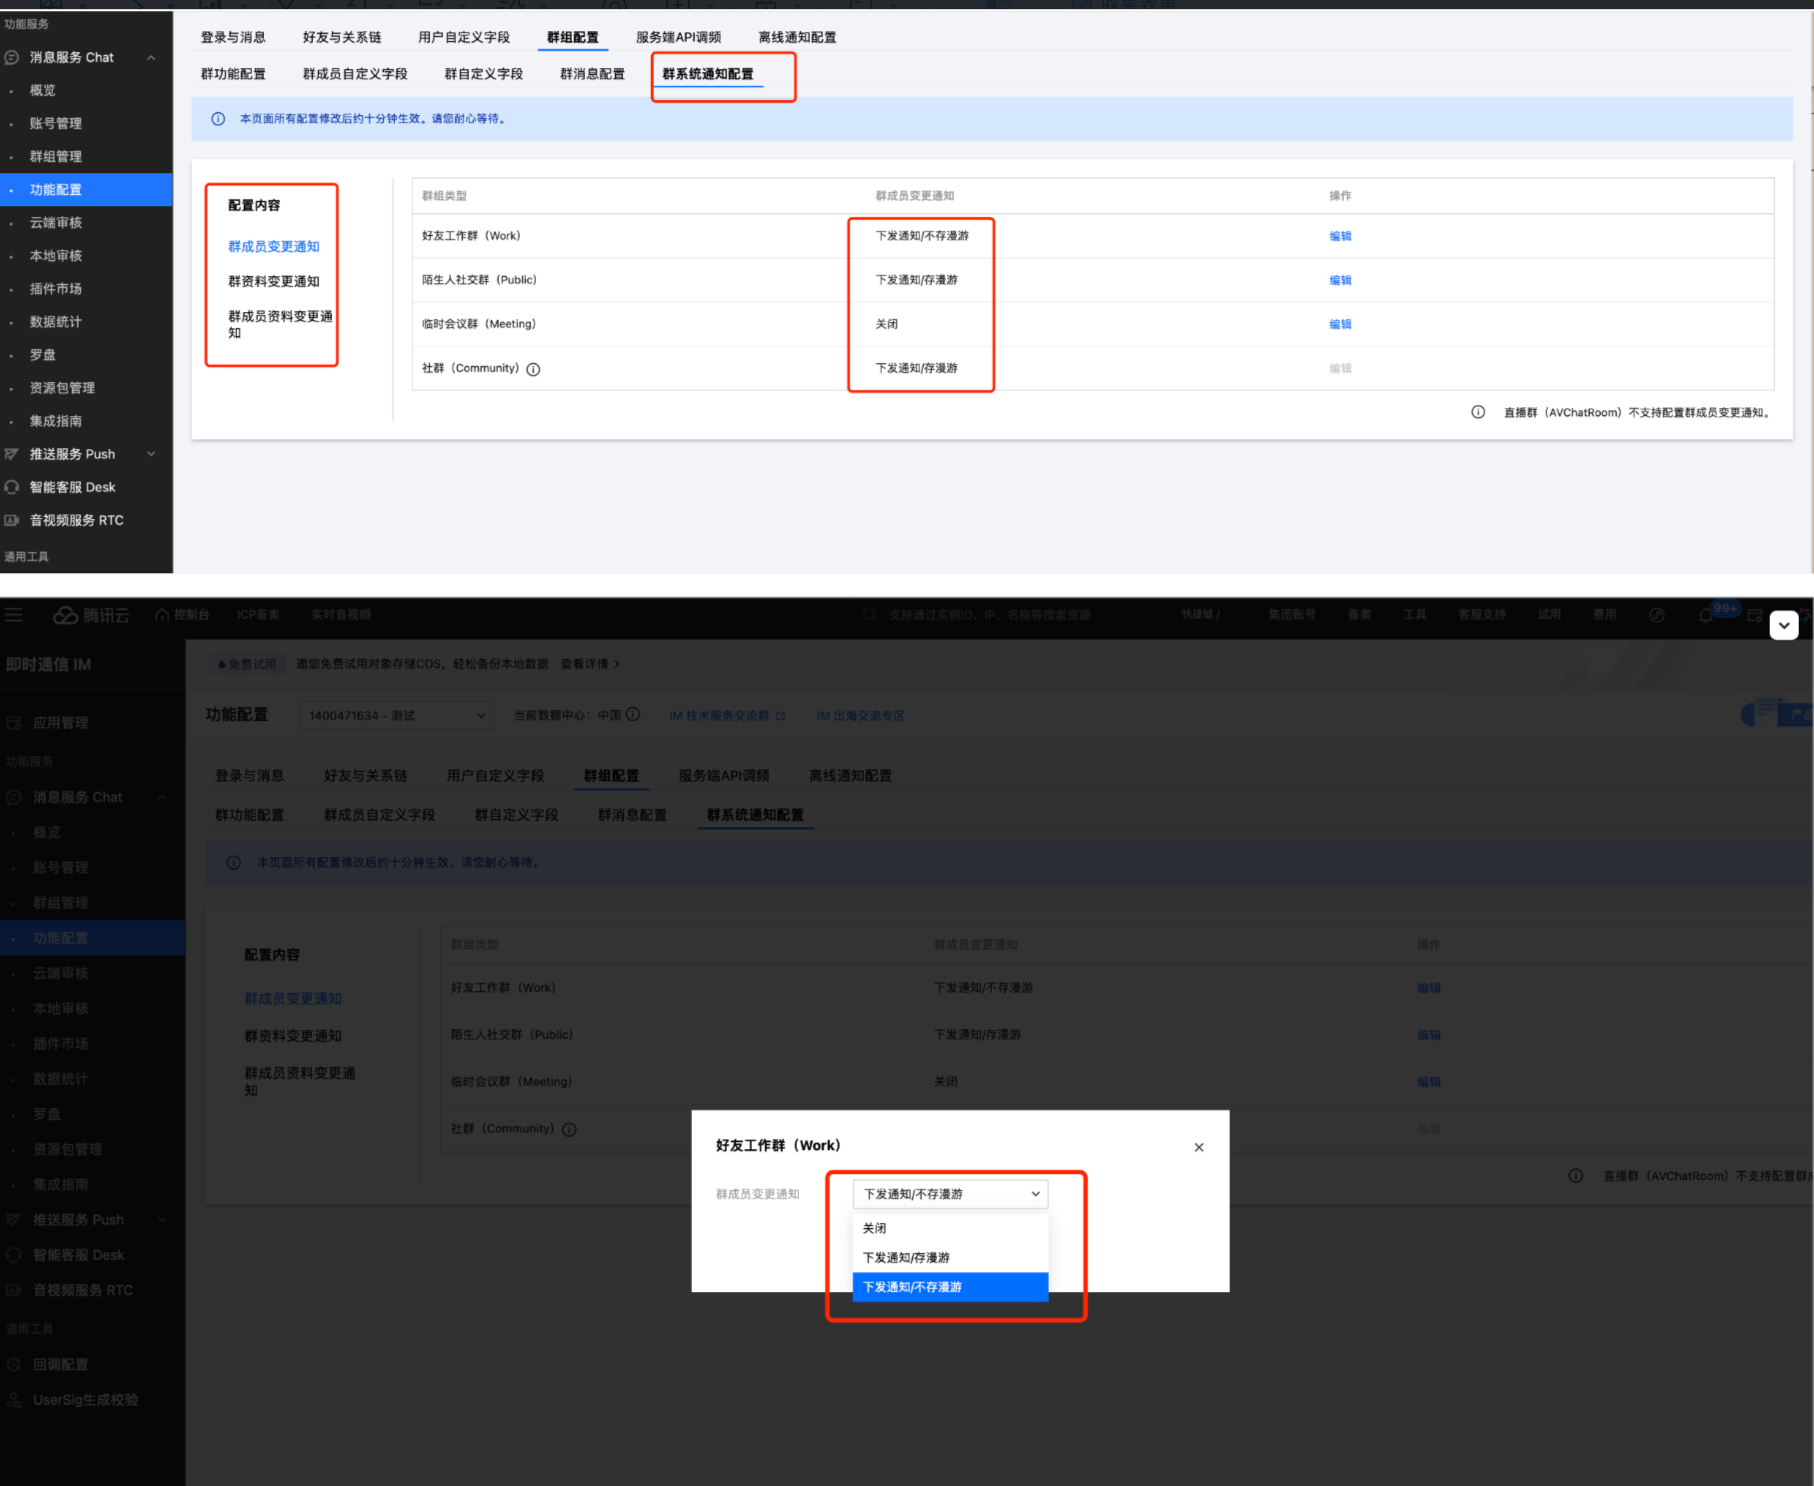1814x1486 pixels.
Task: Open 群组管理 in the upper sidebar
Action: pyautogui.click(x=56, y=156)
